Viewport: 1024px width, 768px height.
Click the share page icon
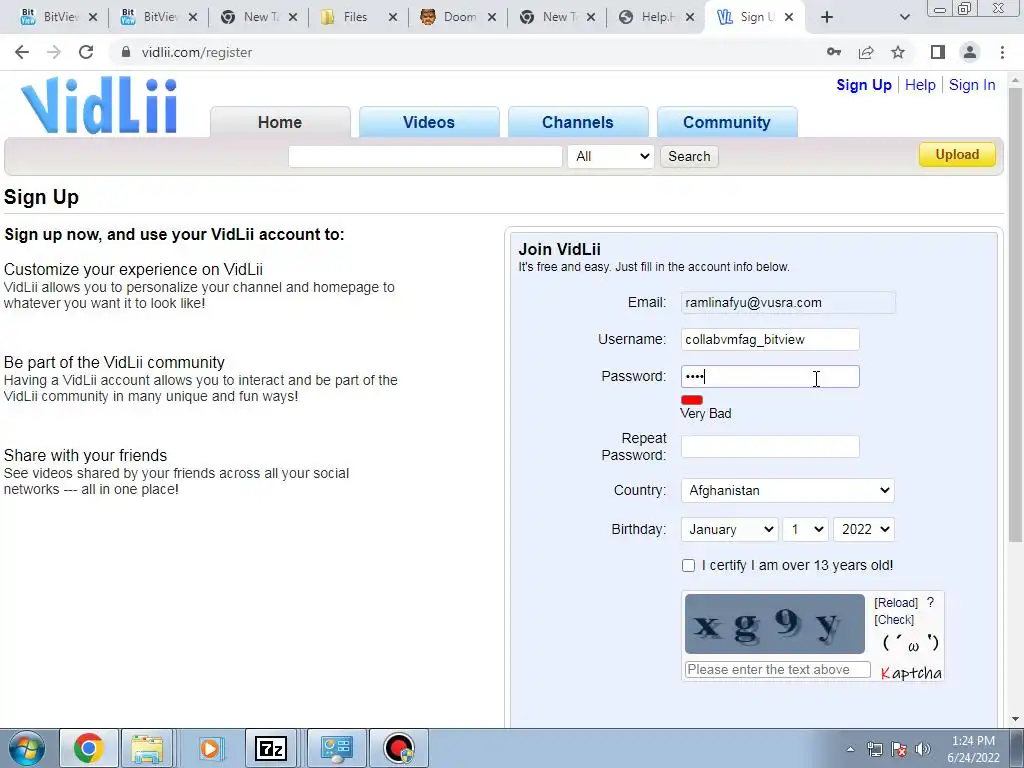point(866,52)
